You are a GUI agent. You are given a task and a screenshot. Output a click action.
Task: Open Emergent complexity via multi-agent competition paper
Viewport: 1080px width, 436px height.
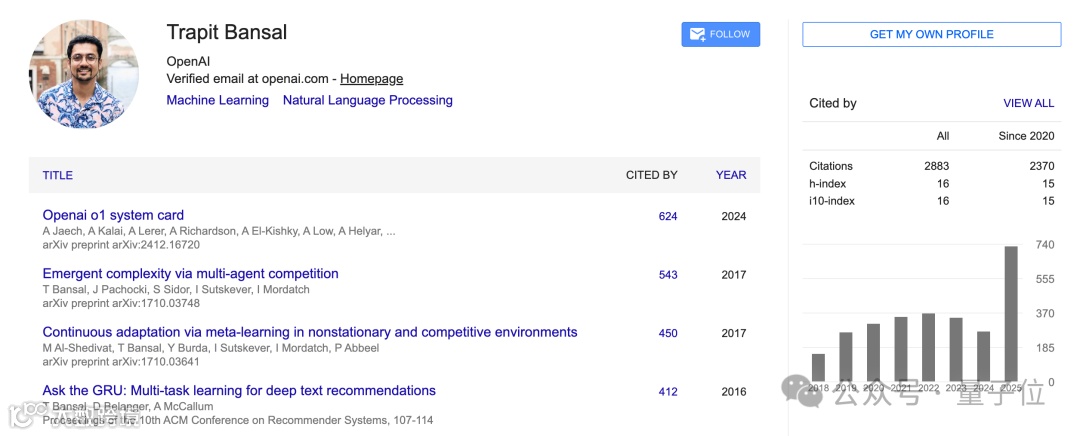coord(190,274)
